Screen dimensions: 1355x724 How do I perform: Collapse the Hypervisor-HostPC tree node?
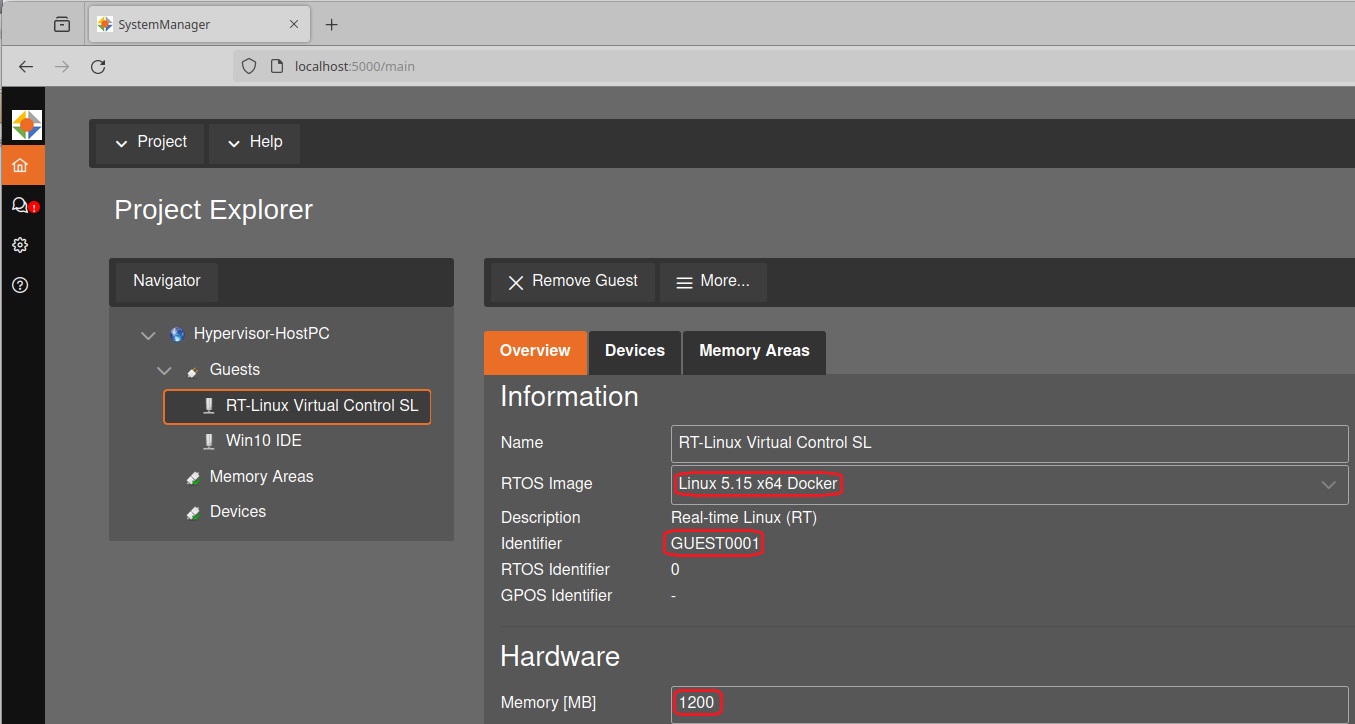148,334
